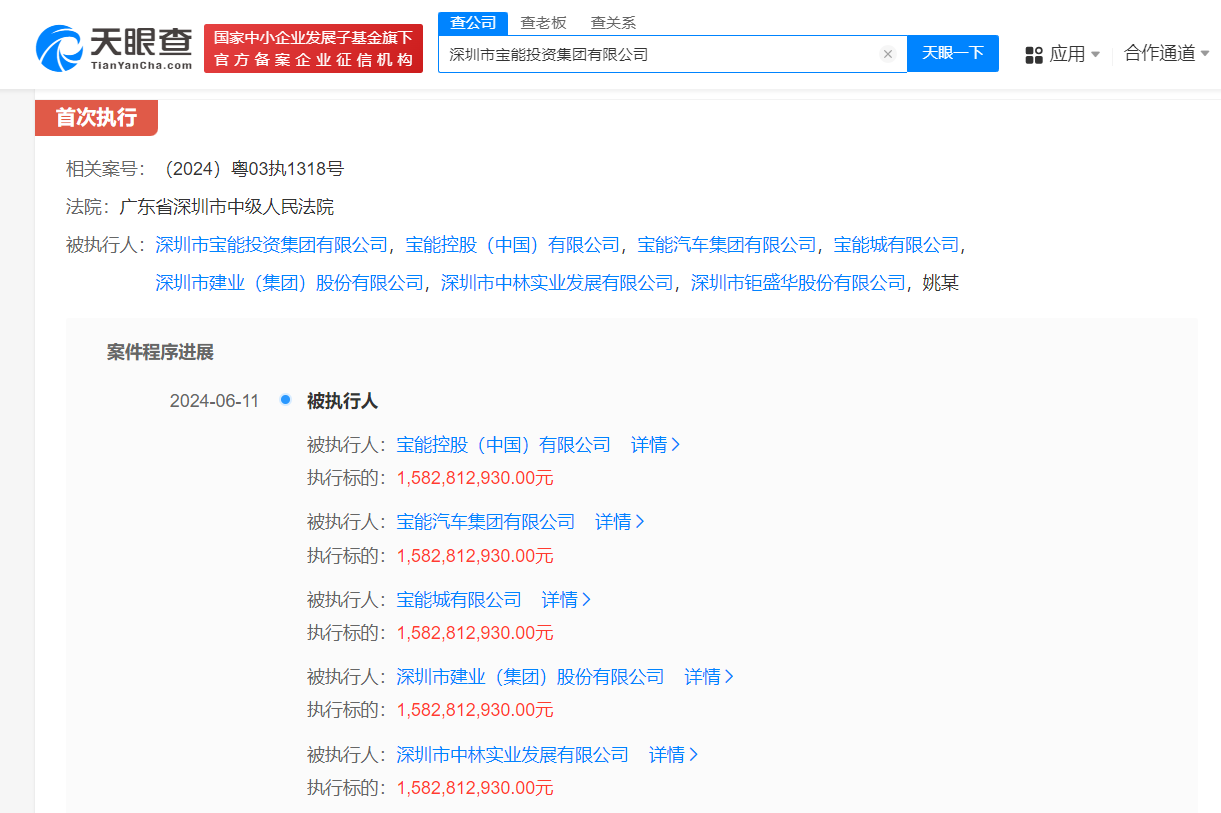Click the 2024-06-11 date text
The image size is (1221, 813).
click(x=214, y=401)
